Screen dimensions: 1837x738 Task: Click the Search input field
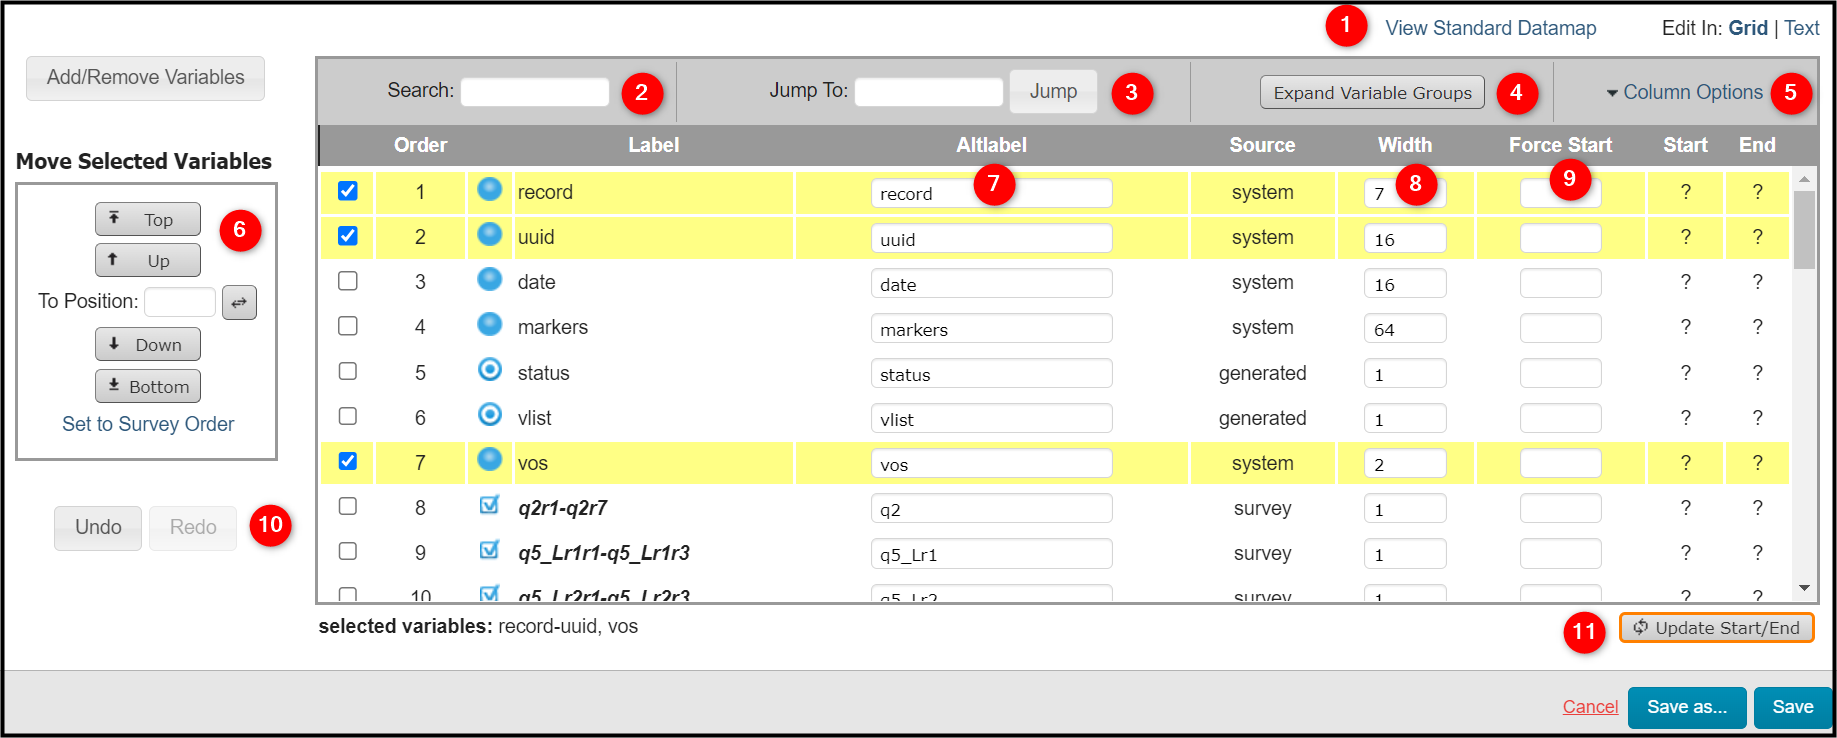click(535, 92)
